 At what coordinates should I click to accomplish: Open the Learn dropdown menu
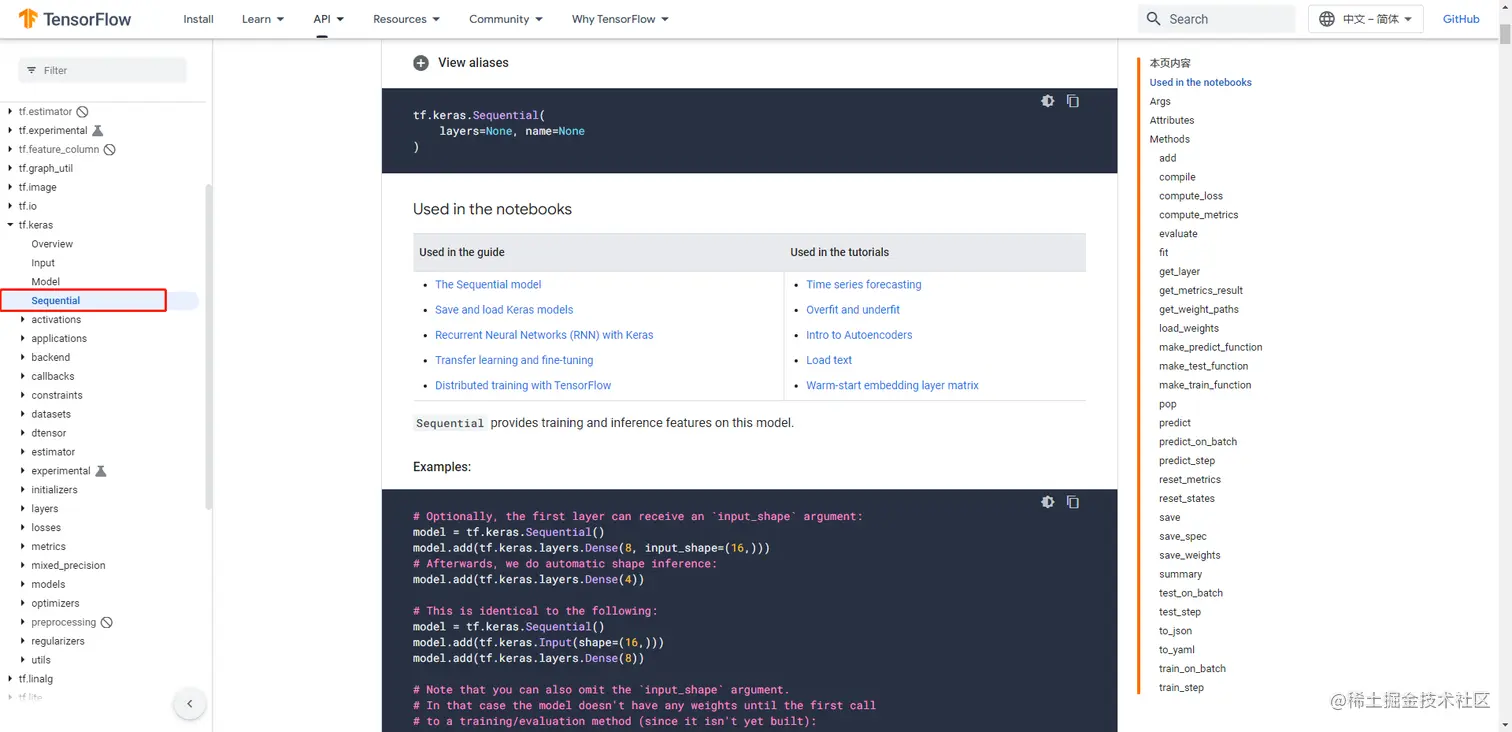pos(263,19)
